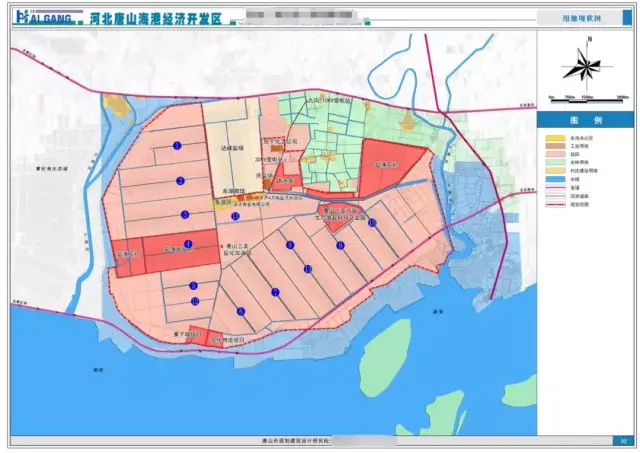Click marker 4 in the red plot
Screen dimensions: 640x453
click(187, 244)
